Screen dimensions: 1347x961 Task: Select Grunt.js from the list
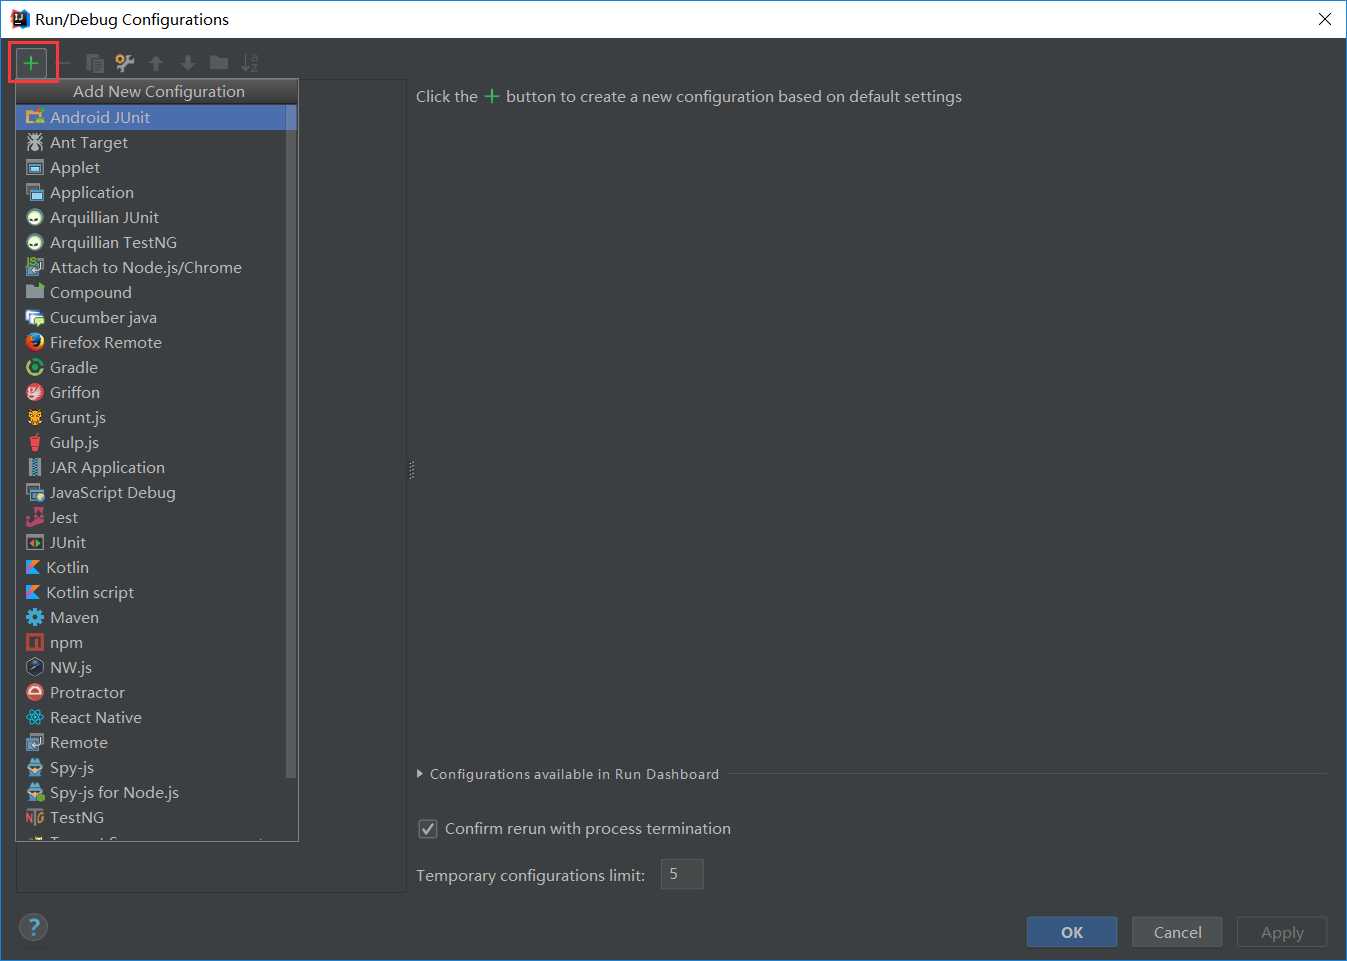[151, 417]
